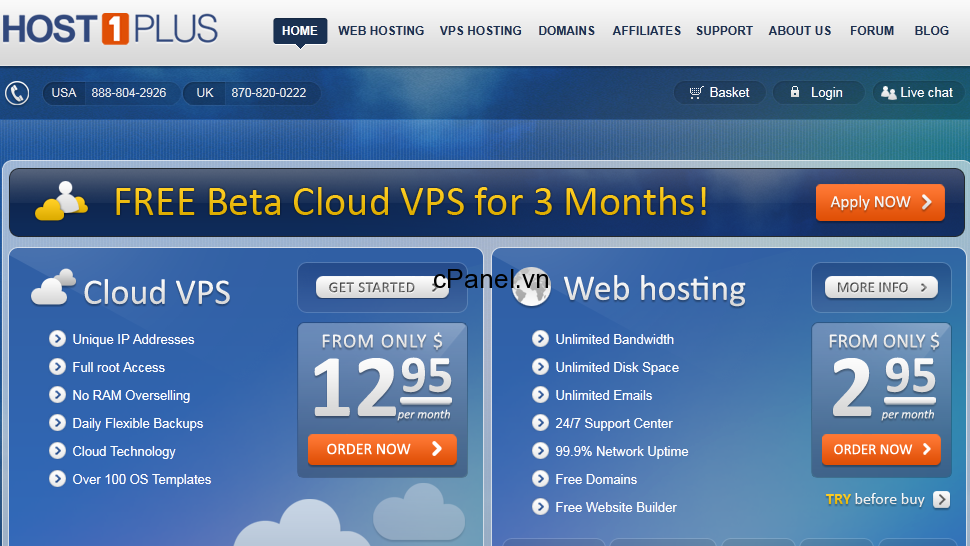The image size is (970, 546).
Task: Go to the DOMAINS menu item
Action: tap(567, 31)
